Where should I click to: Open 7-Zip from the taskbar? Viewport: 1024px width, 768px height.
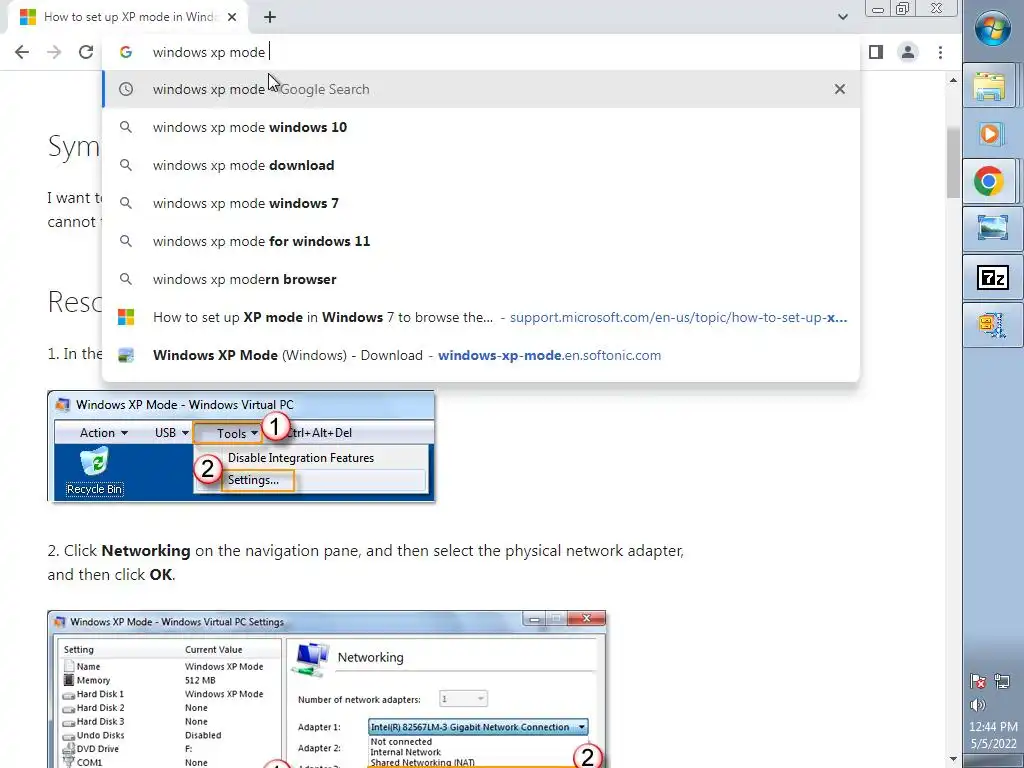pos(993,278)
